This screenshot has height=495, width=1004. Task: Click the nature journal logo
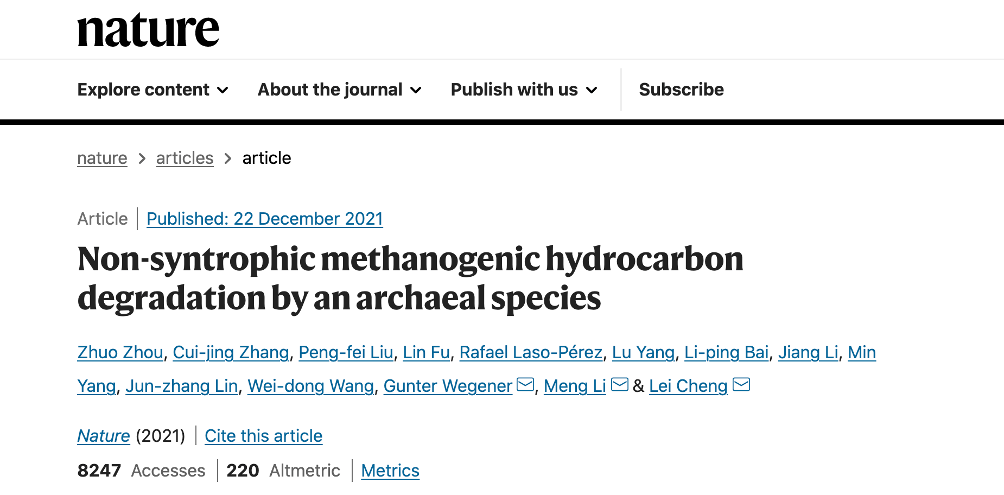tap(148, 30)
